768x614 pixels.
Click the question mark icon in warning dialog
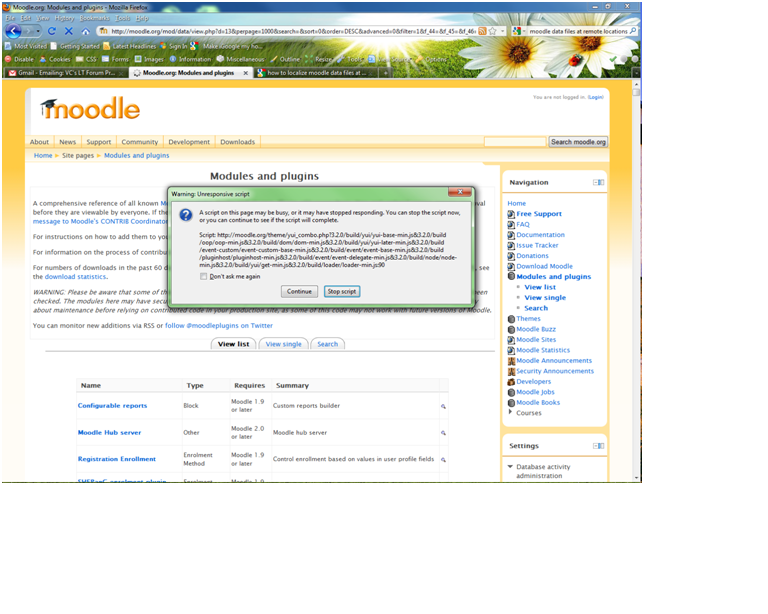[x=186, y=215]
